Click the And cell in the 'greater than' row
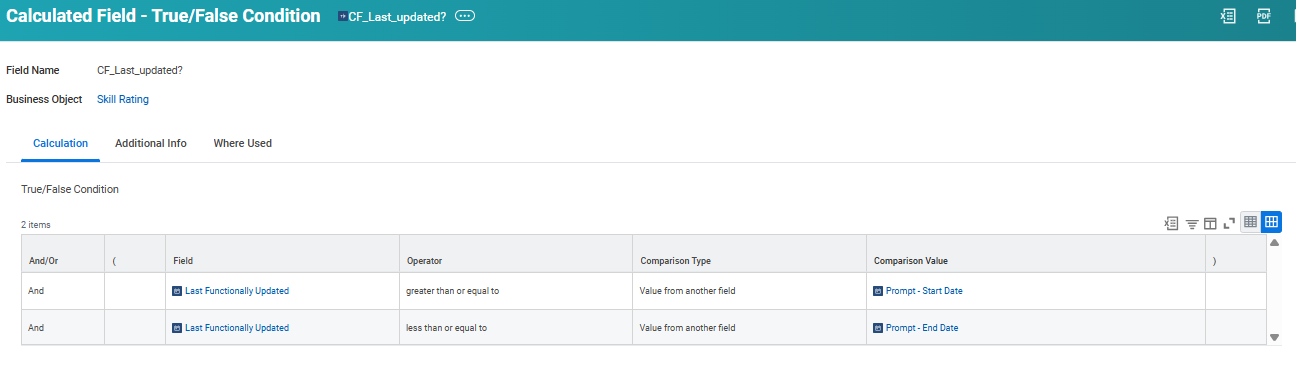1296x375 pixels. point(63,291)
